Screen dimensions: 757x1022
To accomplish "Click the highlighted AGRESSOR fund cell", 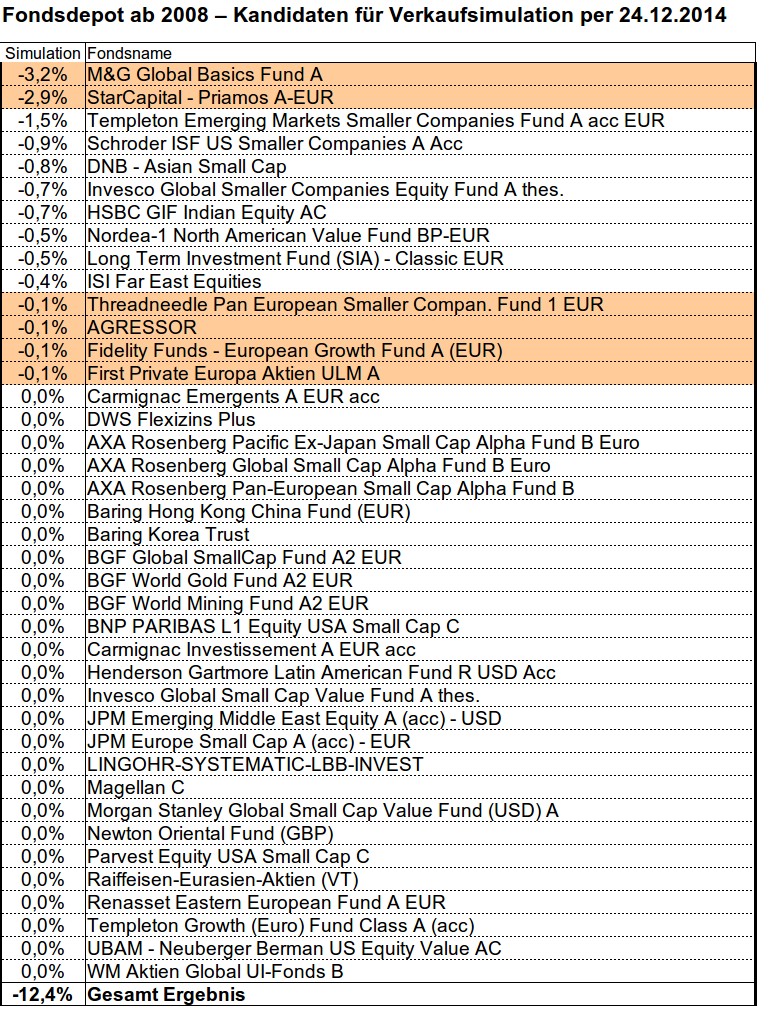I will (x=142, y=328).
